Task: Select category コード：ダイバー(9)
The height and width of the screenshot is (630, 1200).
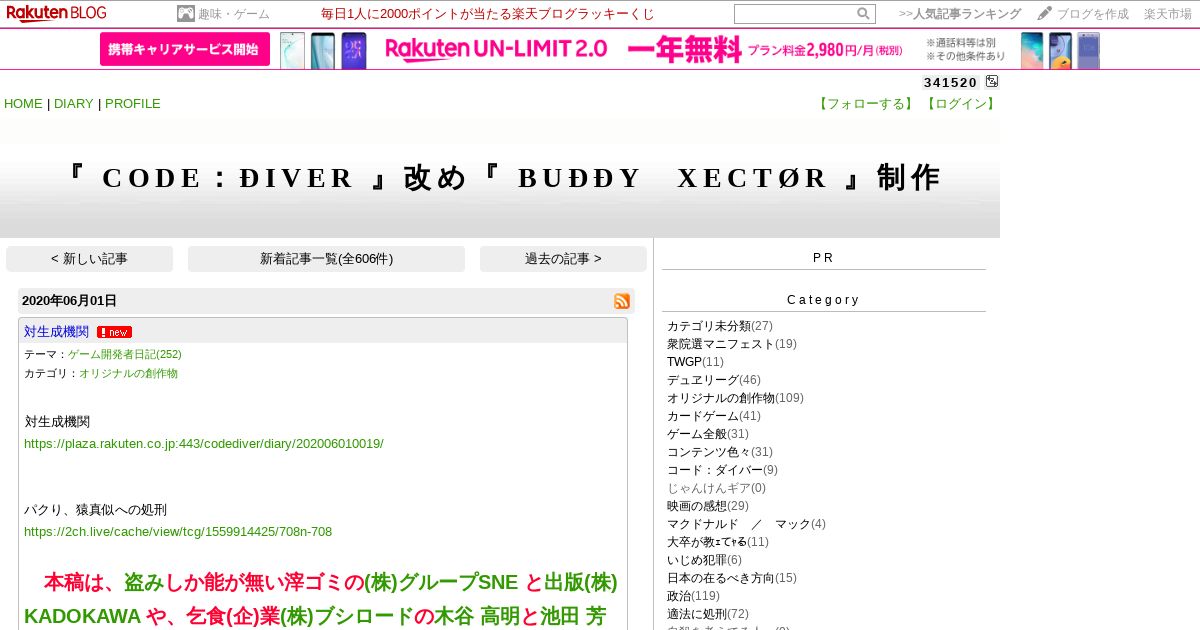Action: pos(722,470)
